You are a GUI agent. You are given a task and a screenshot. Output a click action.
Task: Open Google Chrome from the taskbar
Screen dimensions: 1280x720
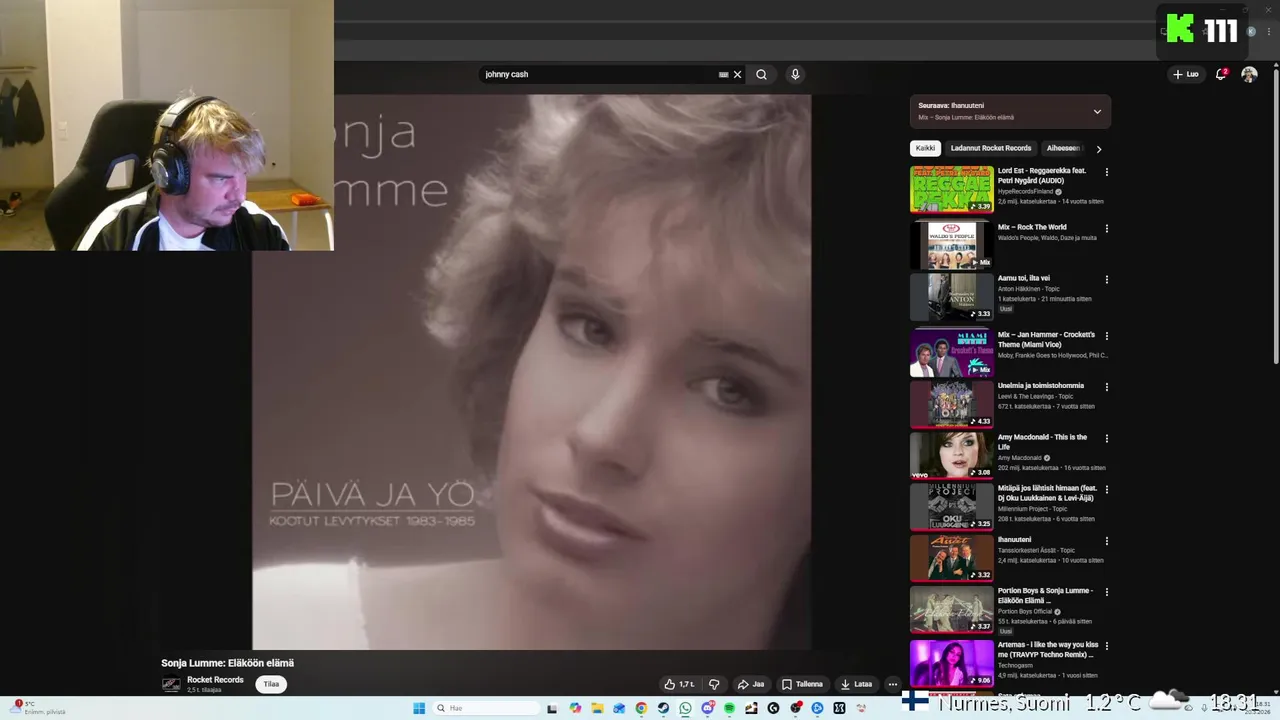coord(641,708)
